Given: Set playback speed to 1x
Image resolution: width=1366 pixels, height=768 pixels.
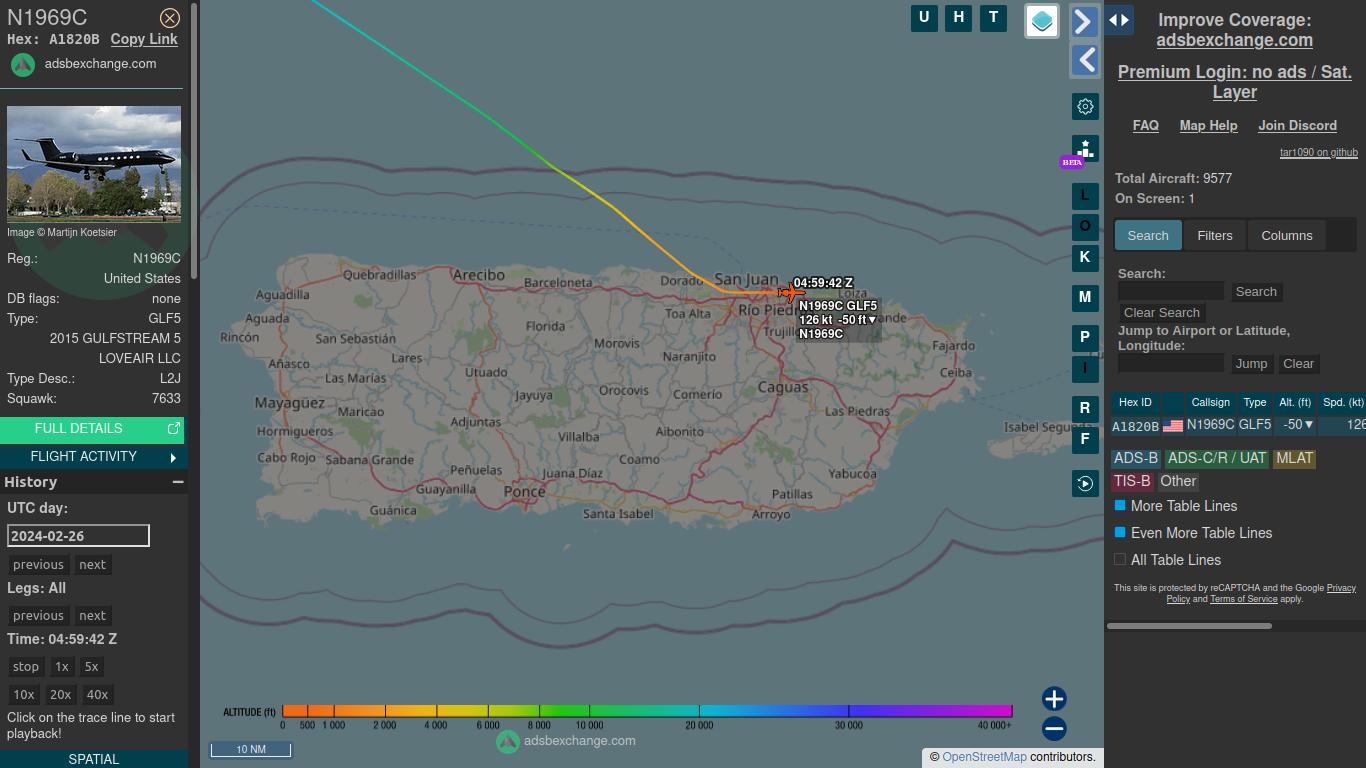Looking at the screenshot, I should (62, 667).
